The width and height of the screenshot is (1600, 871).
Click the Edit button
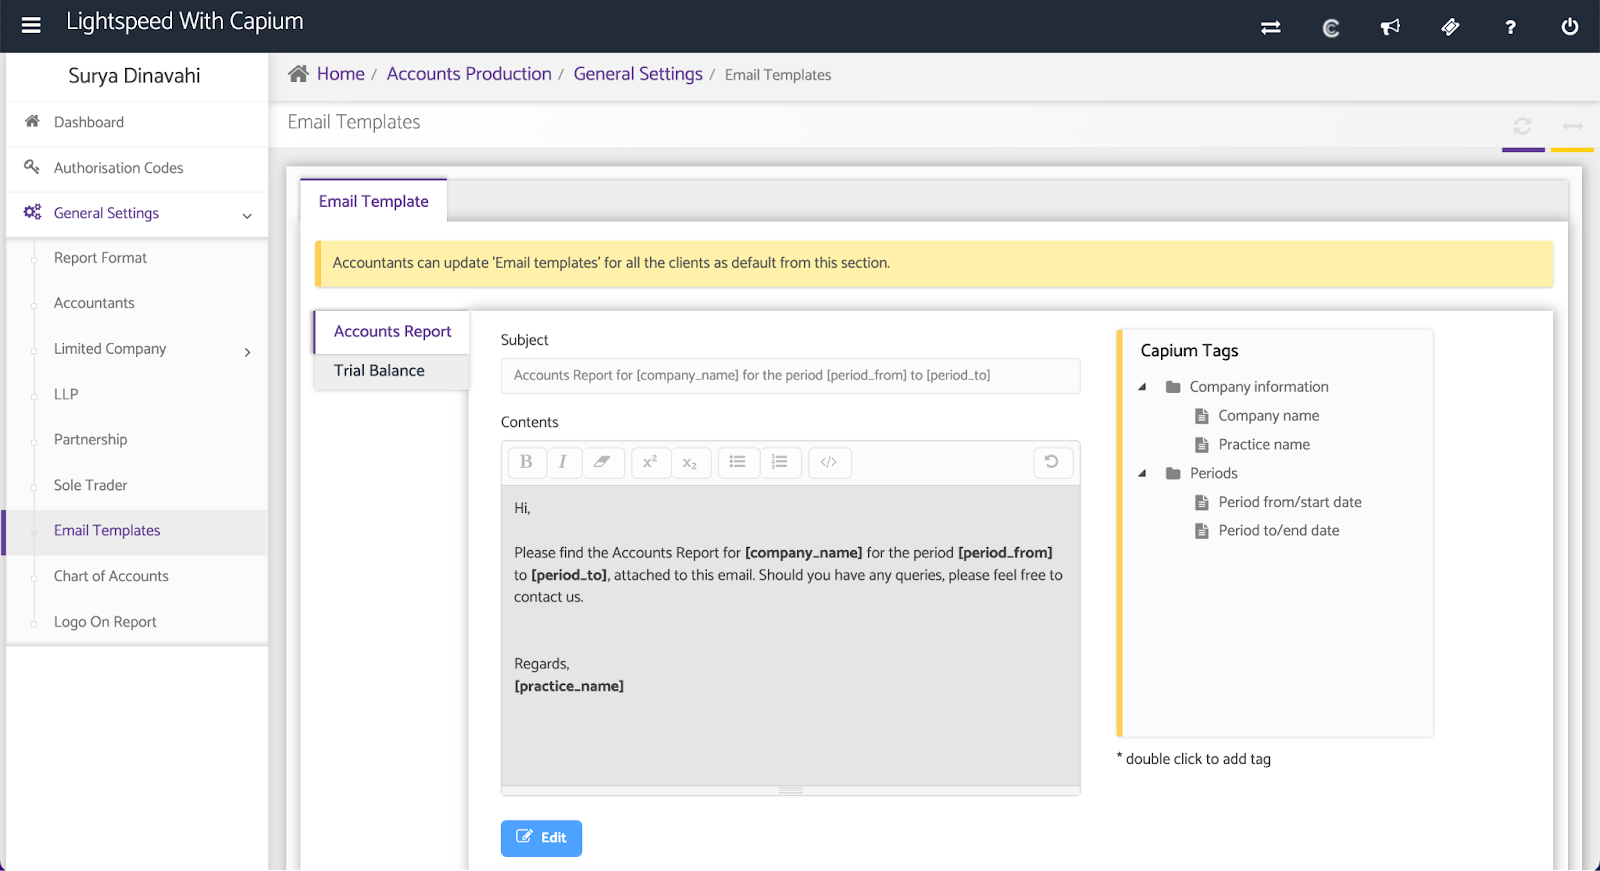tap(541, 838)
